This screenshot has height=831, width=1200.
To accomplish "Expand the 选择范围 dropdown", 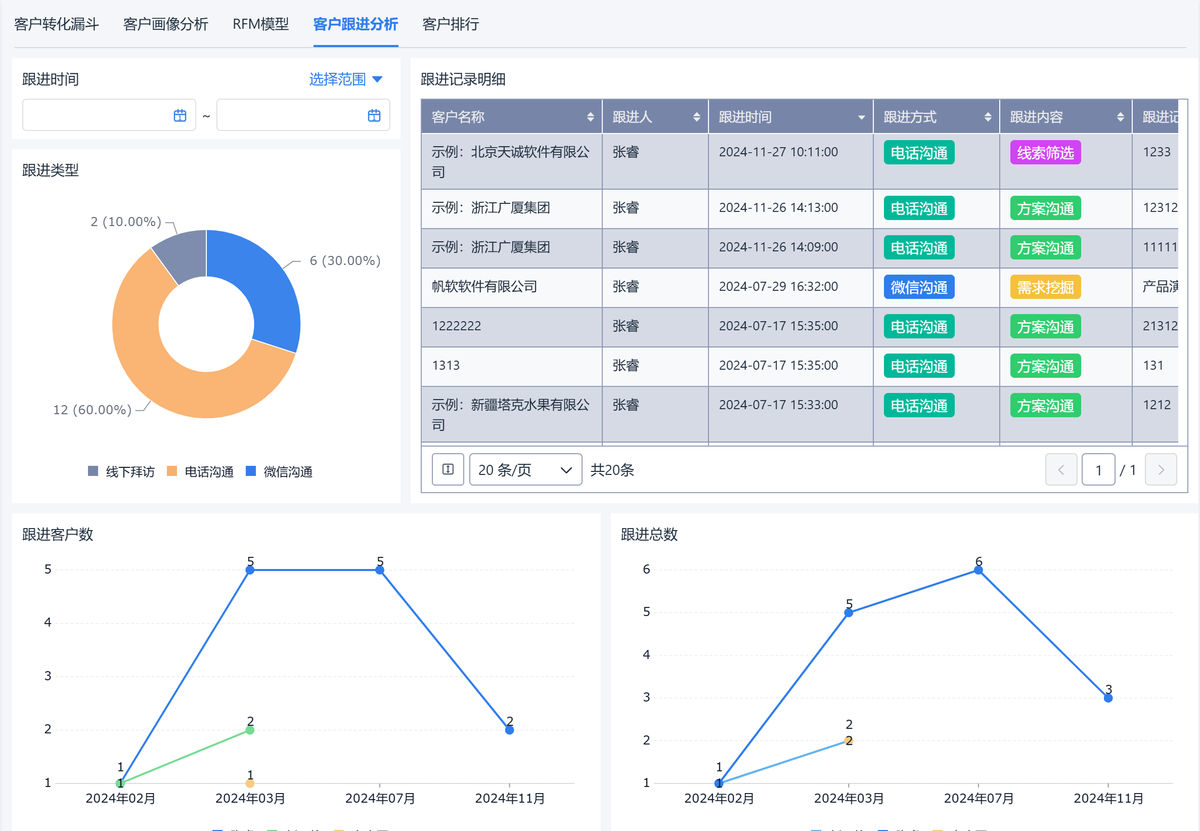I will tap(346, 79).
